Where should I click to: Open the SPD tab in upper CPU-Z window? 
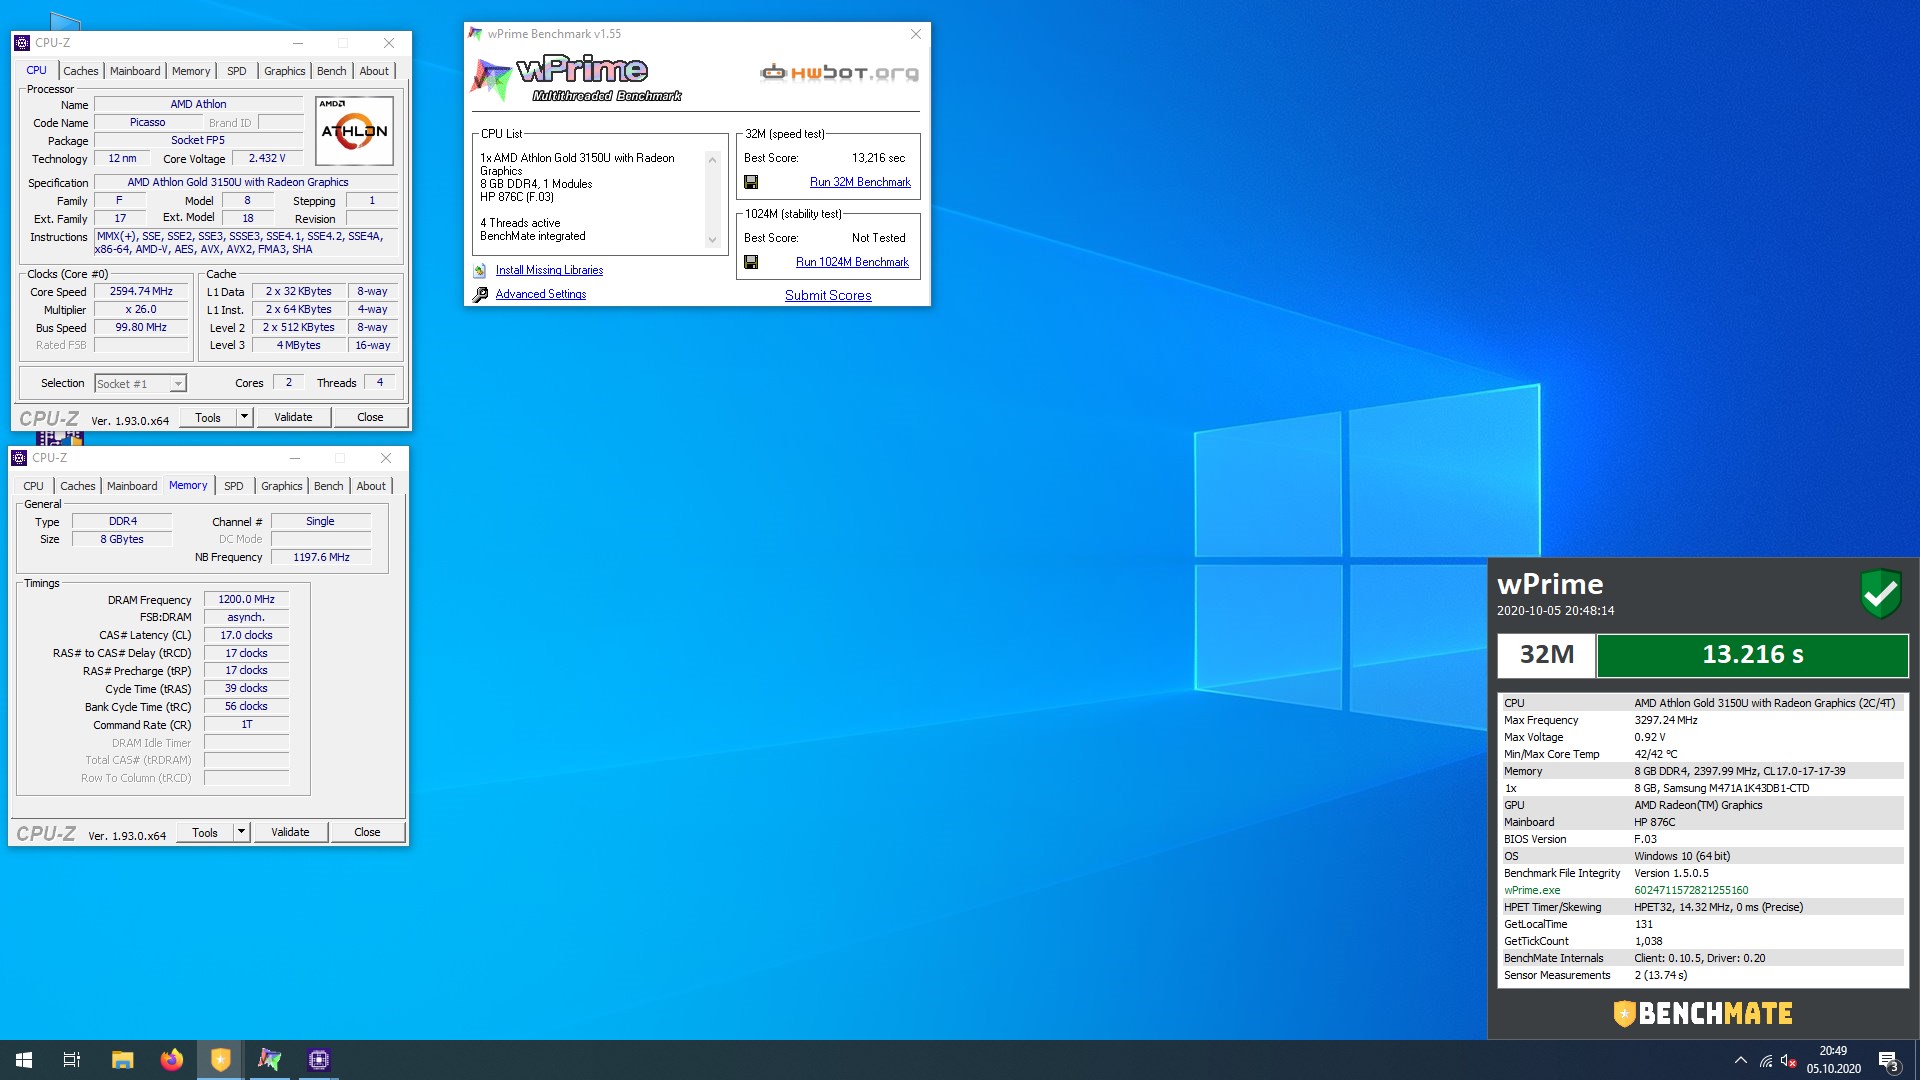[x=236, y=71]
